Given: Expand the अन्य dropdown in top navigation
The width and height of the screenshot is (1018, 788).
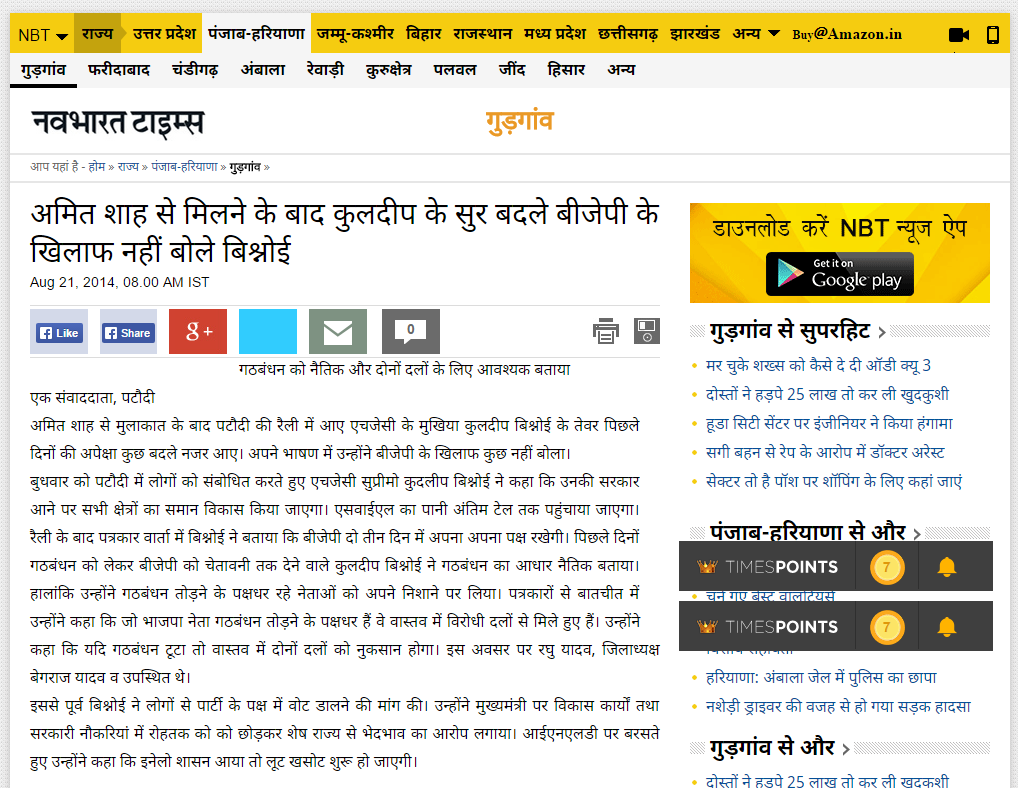Looking at the screenshot, I should pos(756,34).
